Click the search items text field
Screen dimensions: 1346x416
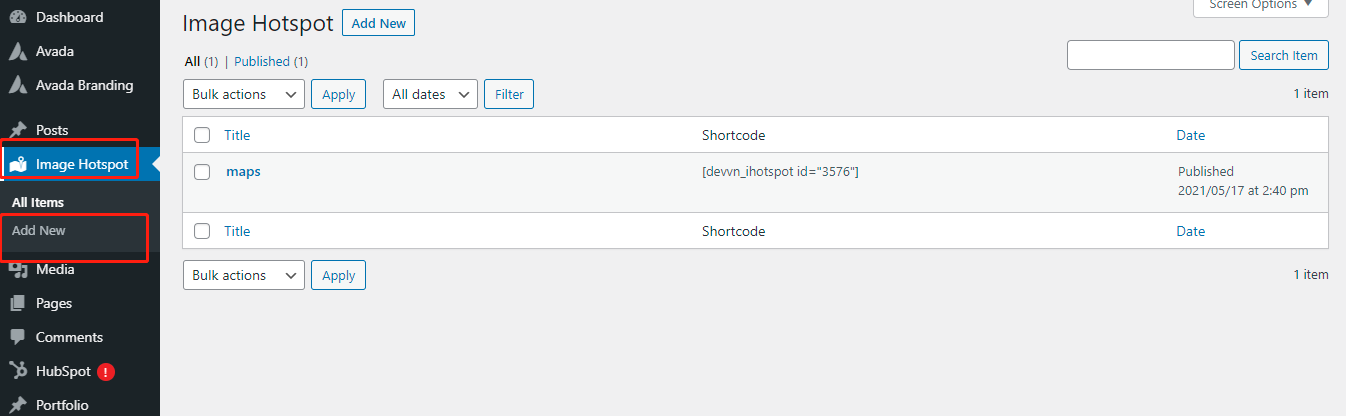(x=1150, y=55)
